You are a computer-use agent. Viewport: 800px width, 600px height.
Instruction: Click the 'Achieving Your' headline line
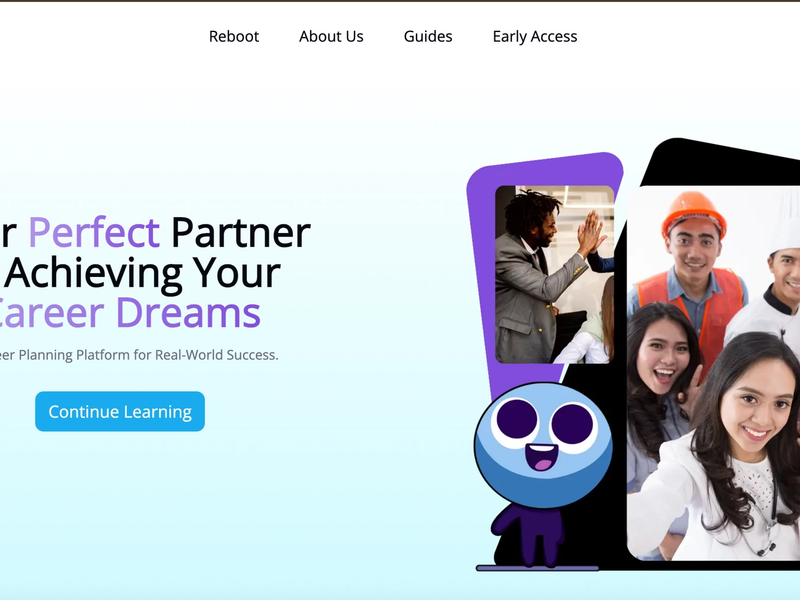click(143, 272)
